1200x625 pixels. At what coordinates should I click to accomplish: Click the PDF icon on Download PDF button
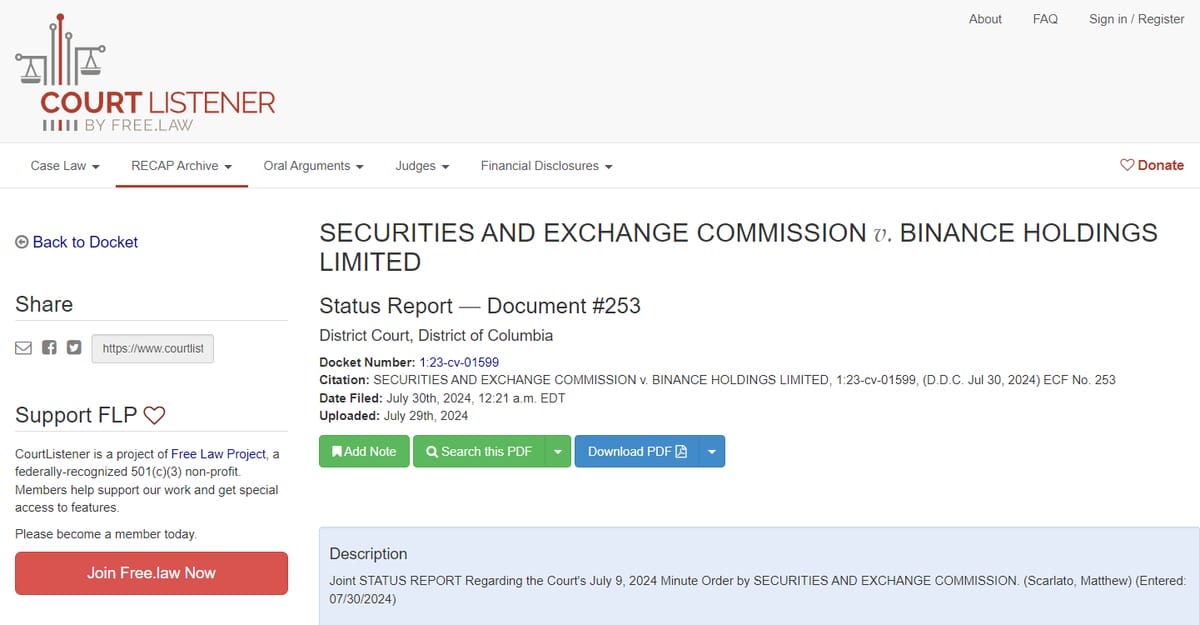pos(682,451)
